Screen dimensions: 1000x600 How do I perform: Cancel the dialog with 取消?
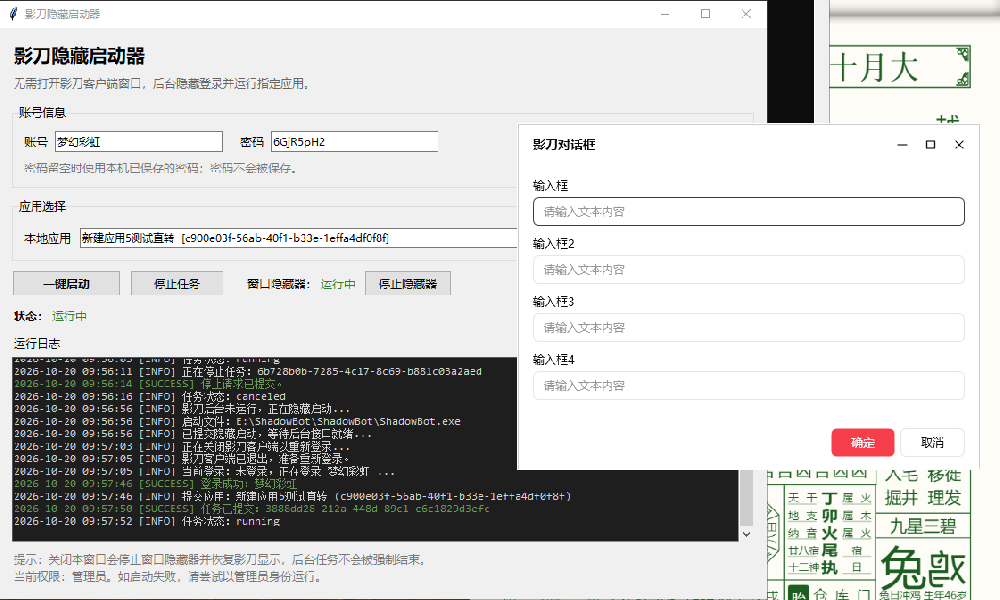(932, 443)
